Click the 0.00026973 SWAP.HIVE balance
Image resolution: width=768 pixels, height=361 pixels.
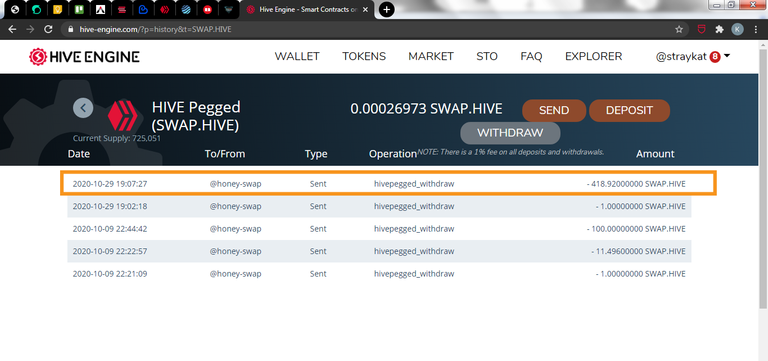426,109
